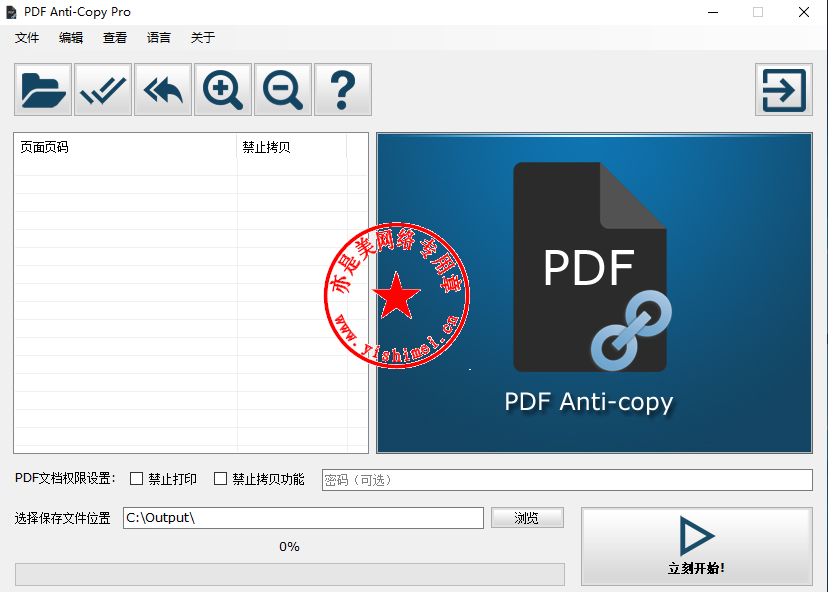Open the 关于 menu
Screen dimensions: 828x592
(203, 37)
